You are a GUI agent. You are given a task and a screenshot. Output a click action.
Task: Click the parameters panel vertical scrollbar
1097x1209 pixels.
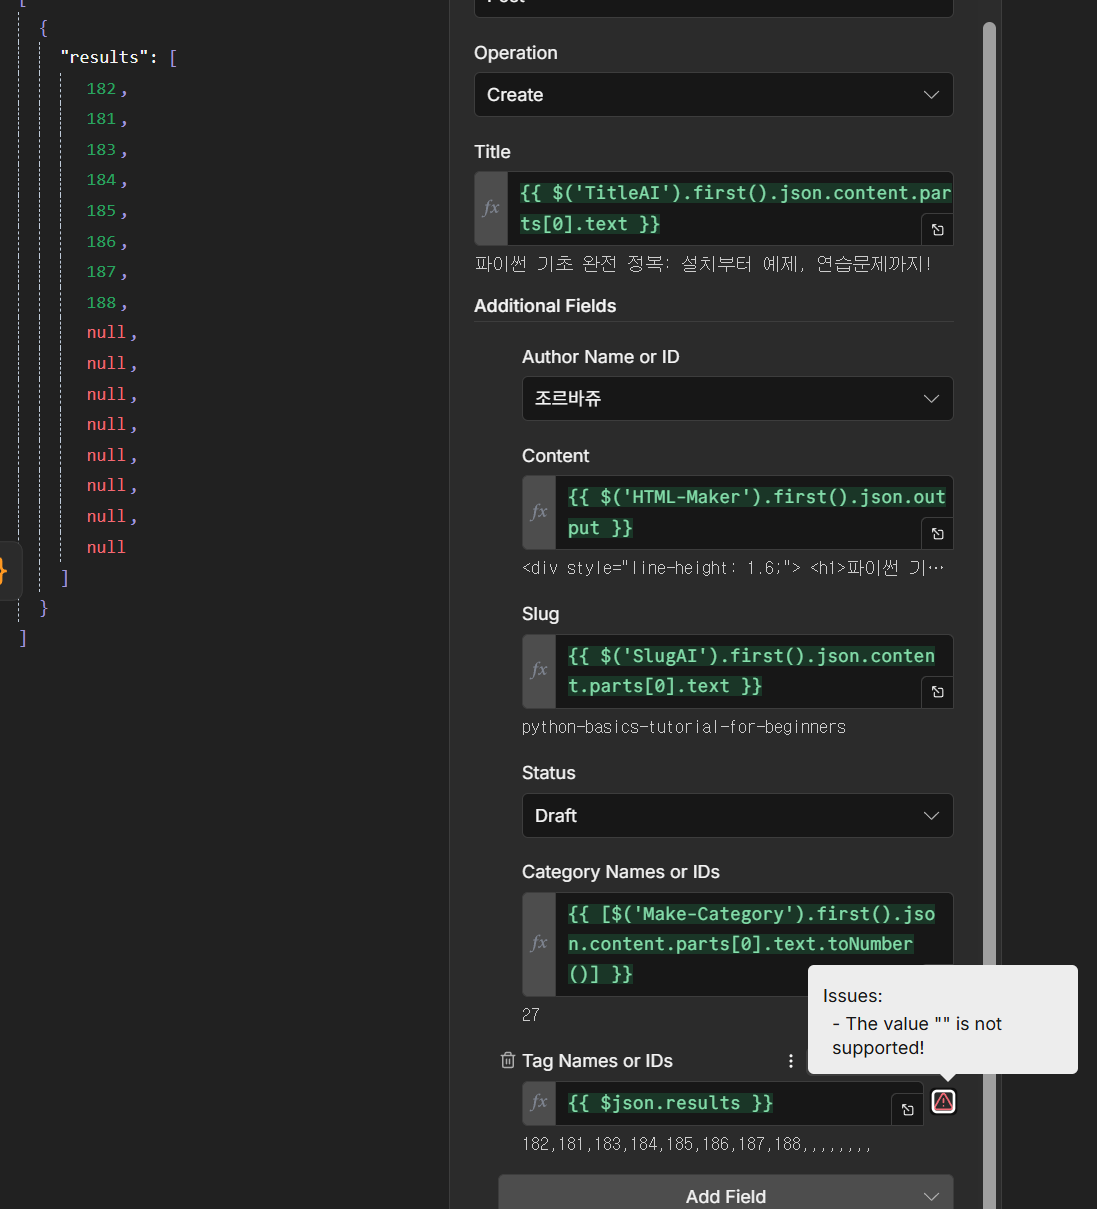(x=989, y=500)
